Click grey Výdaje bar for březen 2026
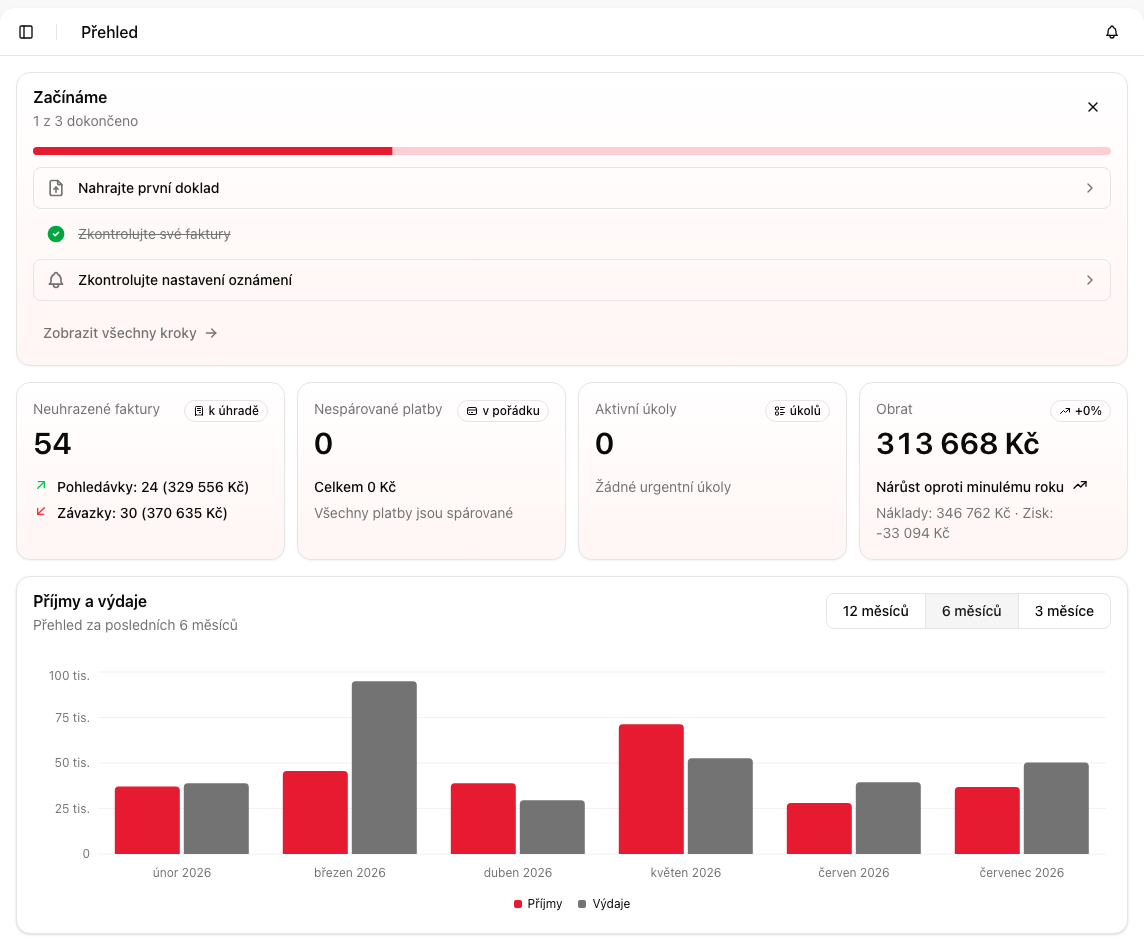The width and height of the screenshot is (1144, 944). 384,767
